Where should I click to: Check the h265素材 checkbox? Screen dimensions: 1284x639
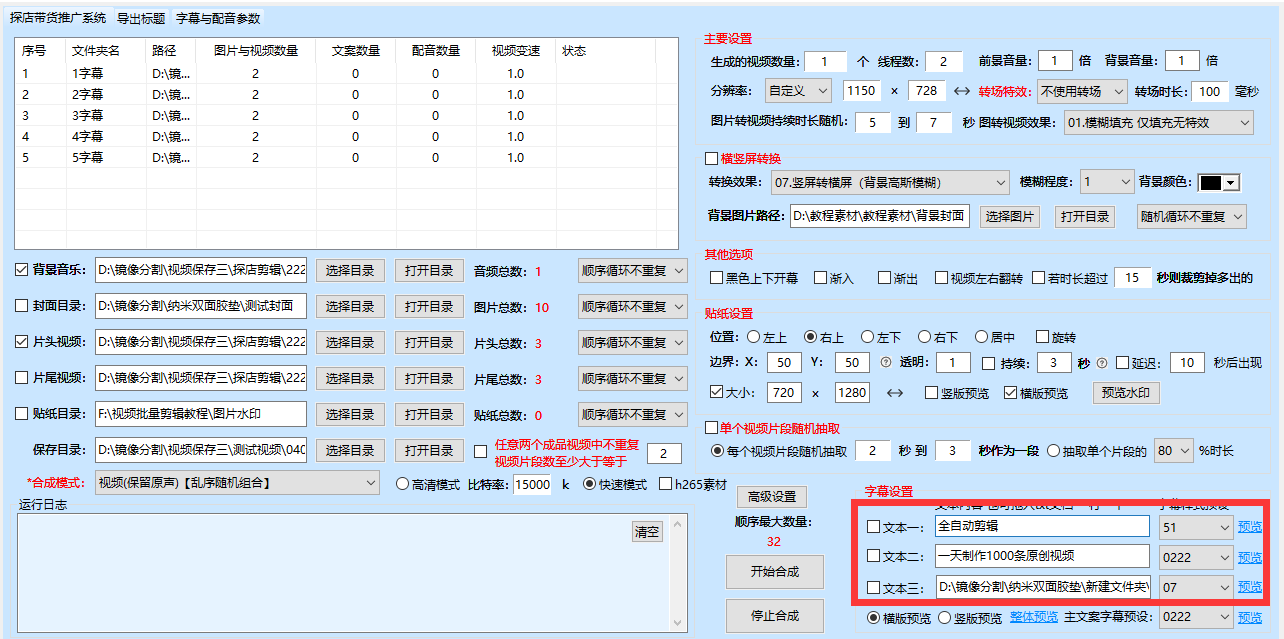[666, 484]
